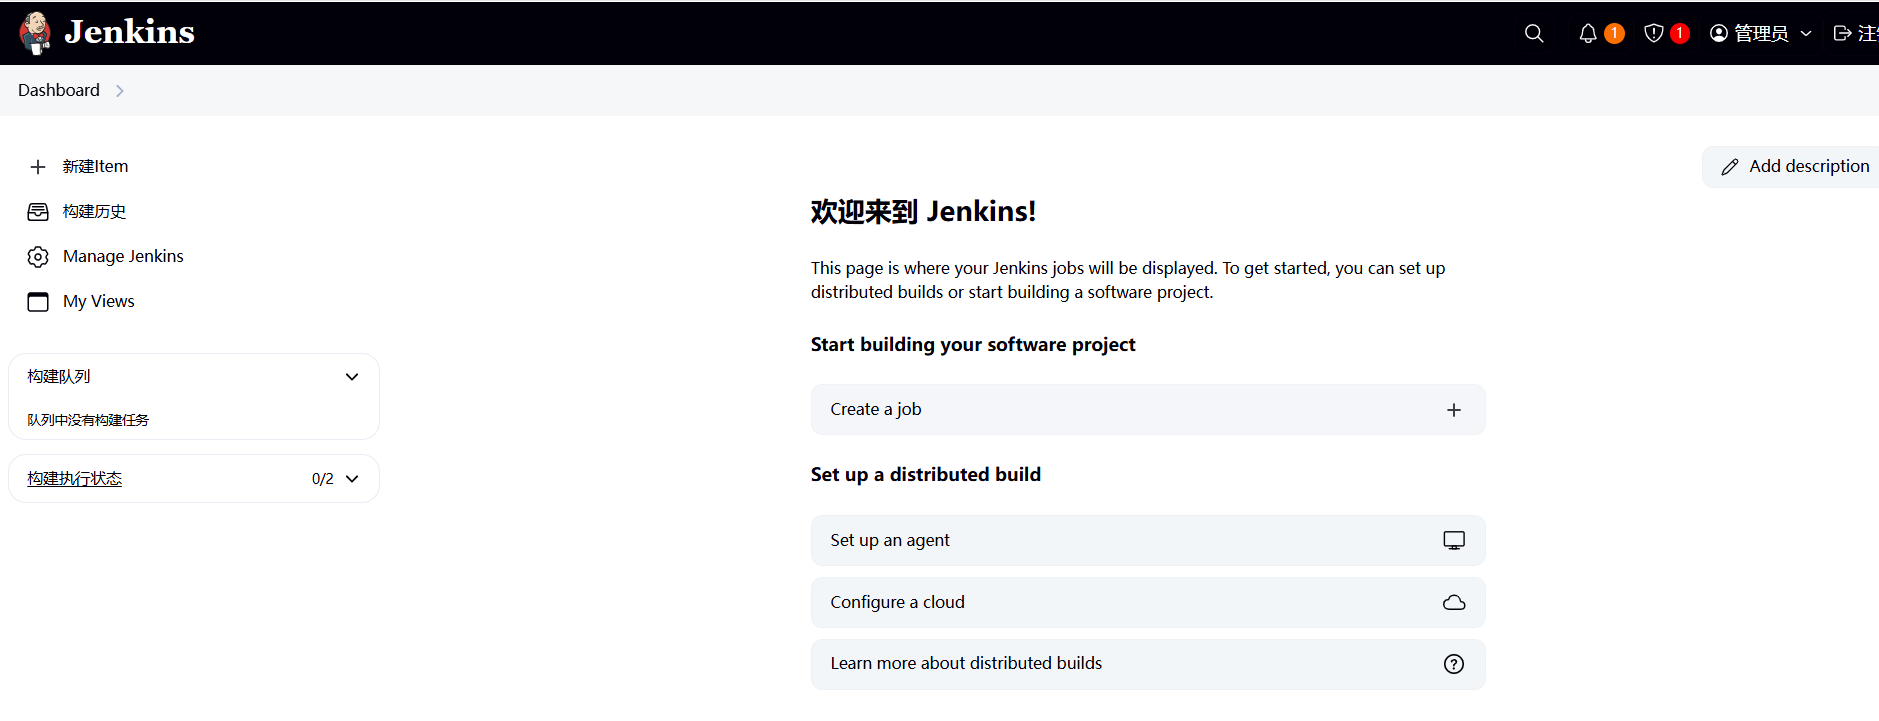Image resolution: width=1879 pixels, height=721 pixels.
Task: Open the Jenkins home title link
Action: pyautogui.click(x=129, y=32)
